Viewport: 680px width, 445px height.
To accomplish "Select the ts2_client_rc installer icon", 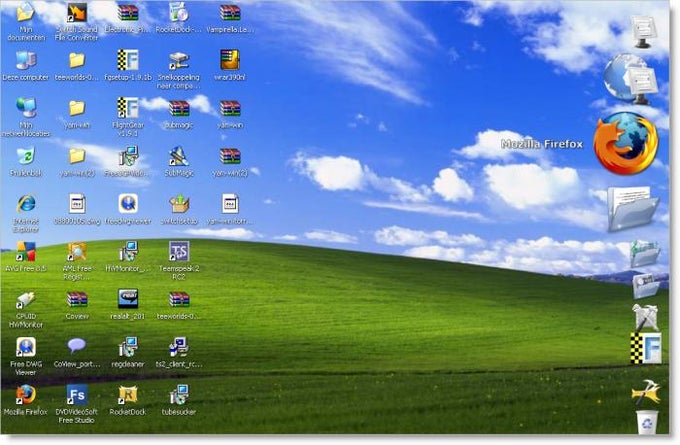I will click(x=179, y=347).
